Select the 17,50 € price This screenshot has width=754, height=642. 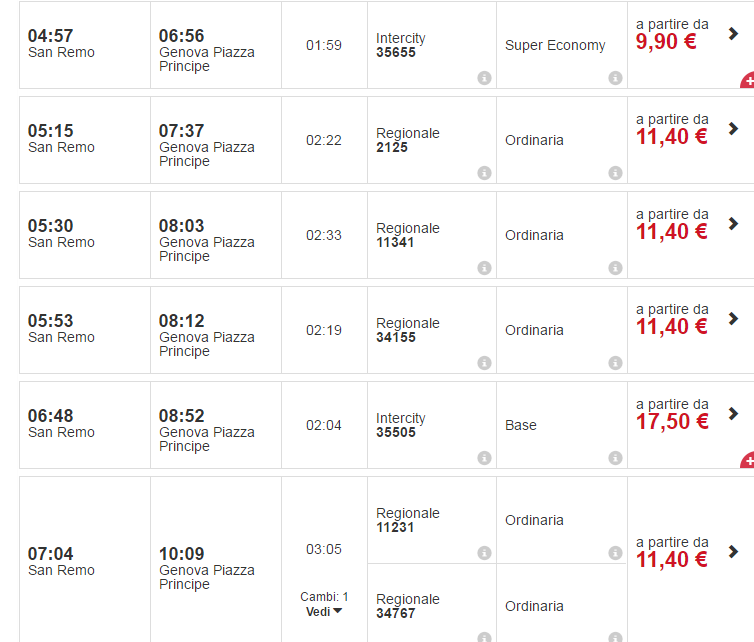[x=671, y=422]
